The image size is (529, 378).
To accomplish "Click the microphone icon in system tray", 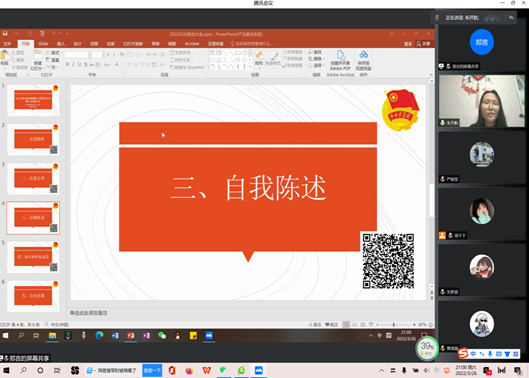I will pos(404,370).
